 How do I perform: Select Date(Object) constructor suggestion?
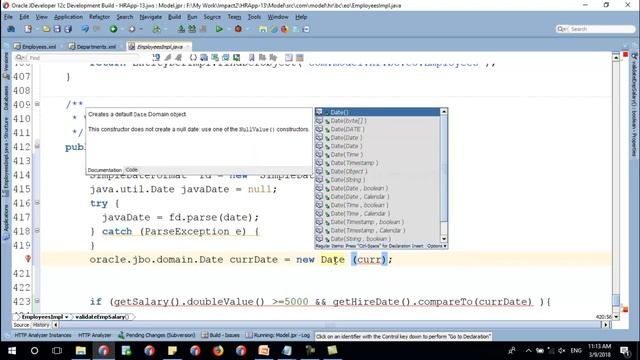(x=378, y=171)
